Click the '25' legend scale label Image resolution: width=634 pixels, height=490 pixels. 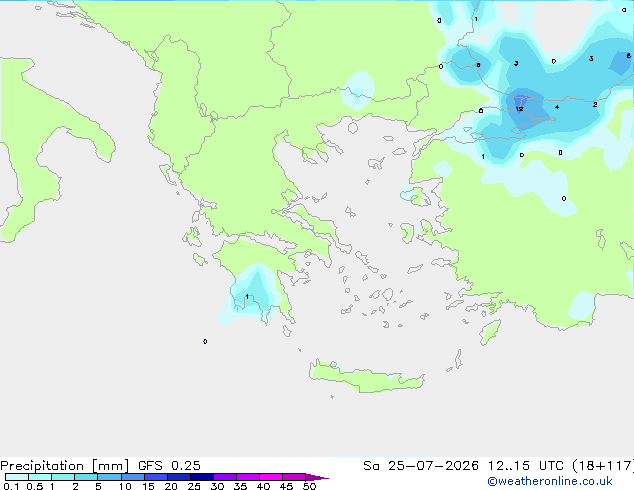tap(194, 486)
